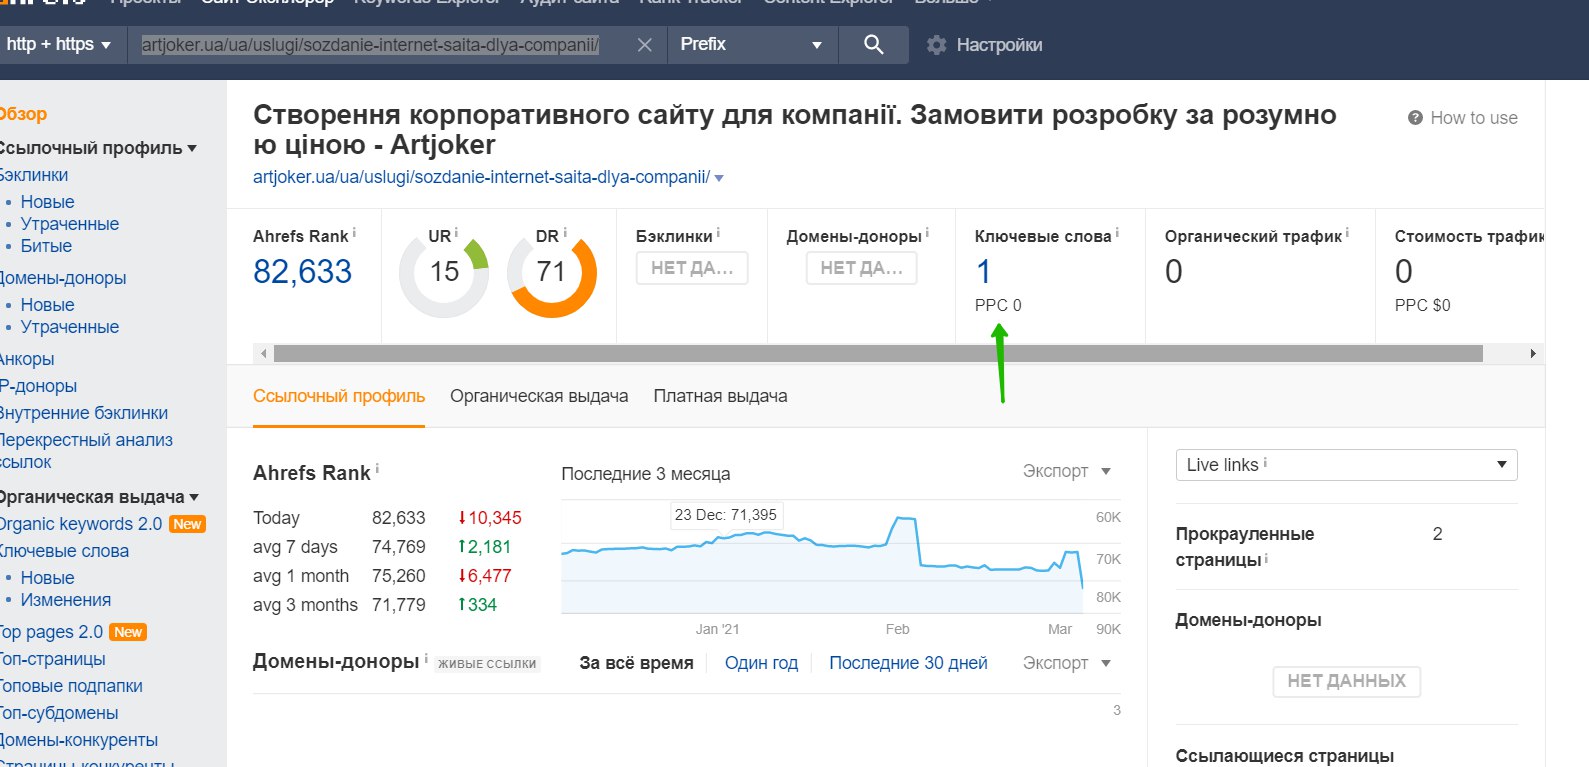Click info icon beside DR
This screenshot has height=767, width=1589.
[565, 233]
